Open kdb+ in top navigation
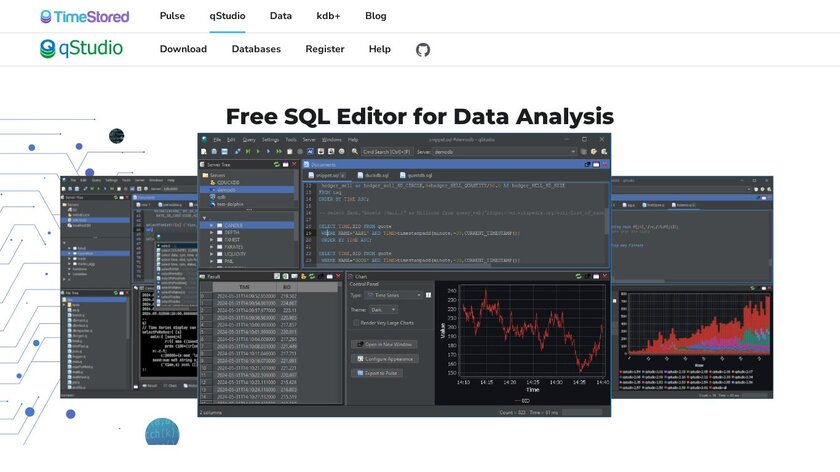Viewport: 840px width, 472px height. pos(328,16)
